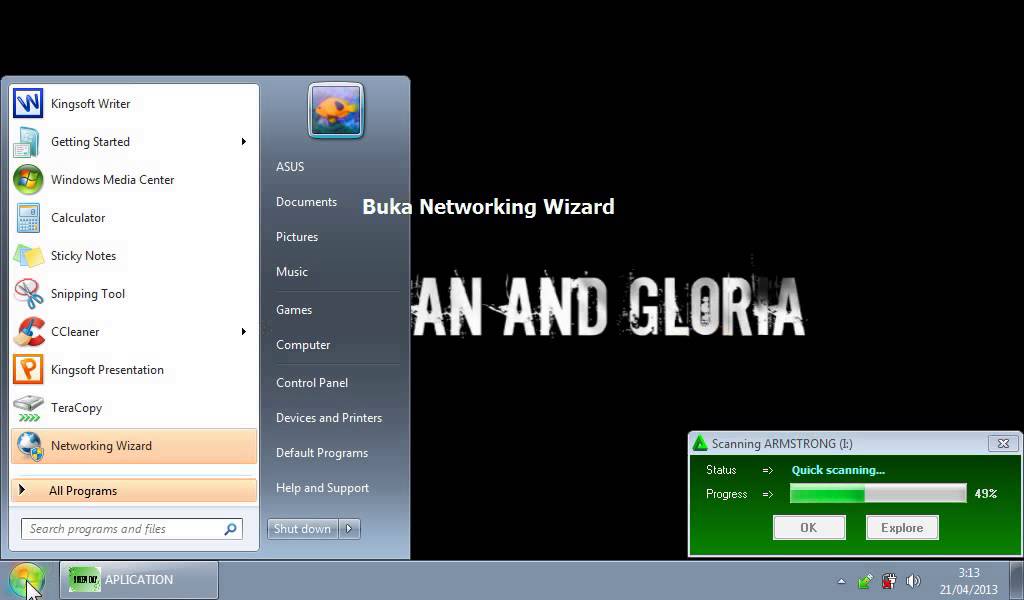Open the Calculator icon

28,217
